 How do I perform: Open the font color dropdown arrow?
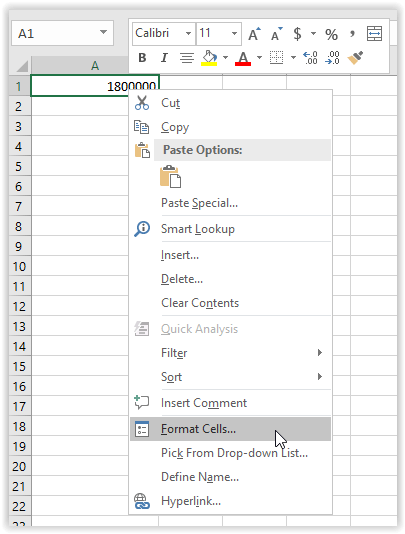(x=259, y=58)
